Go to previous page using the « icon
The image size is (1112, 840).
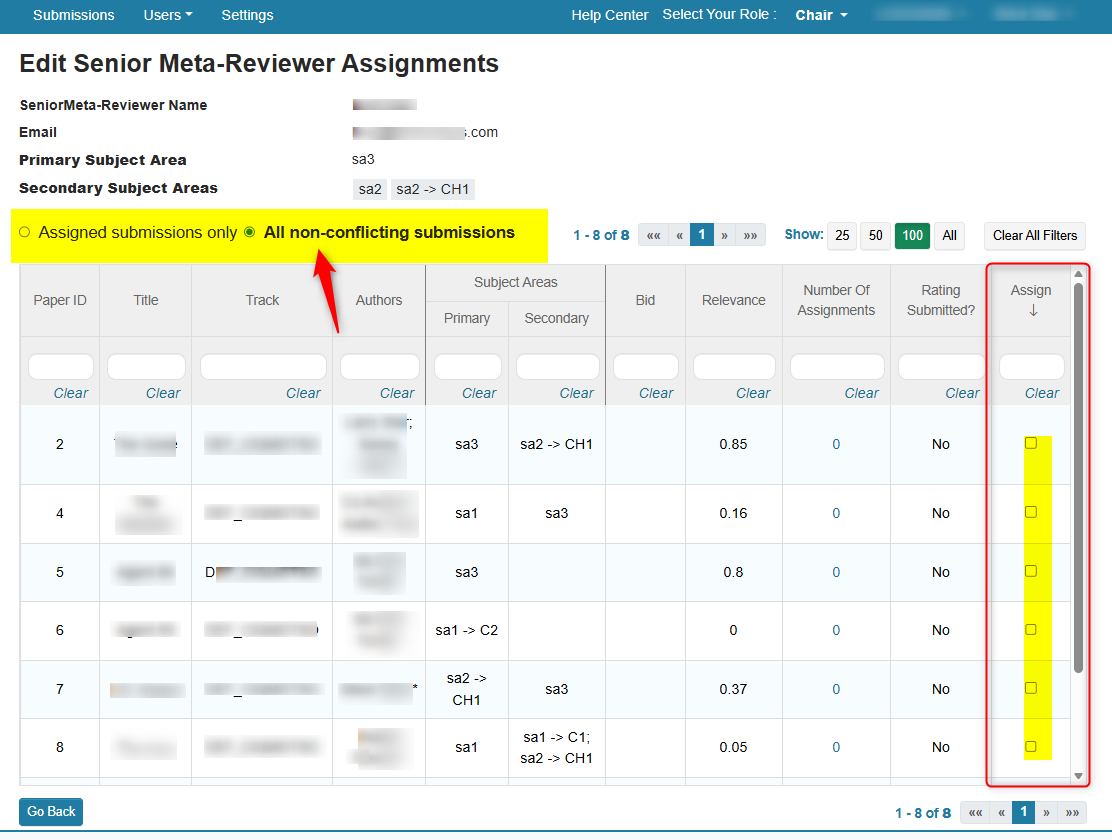click(x=678, y=234)
